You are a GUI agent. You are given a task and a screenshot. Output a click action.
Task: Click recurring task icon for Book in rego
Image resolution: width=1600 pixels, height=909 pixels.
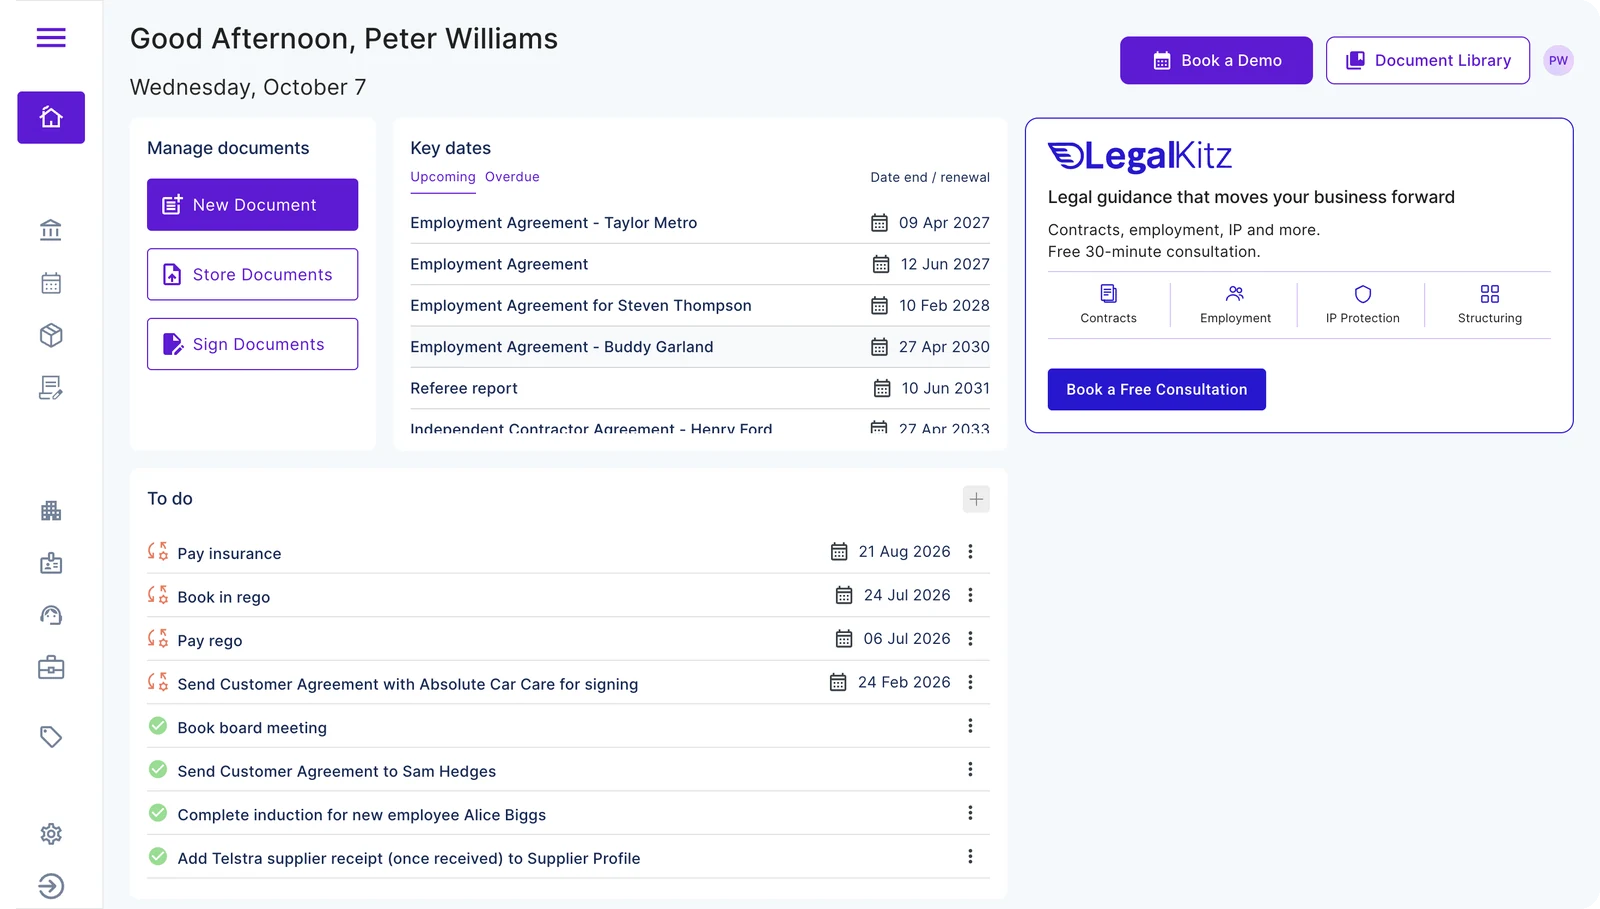[158, 595]
